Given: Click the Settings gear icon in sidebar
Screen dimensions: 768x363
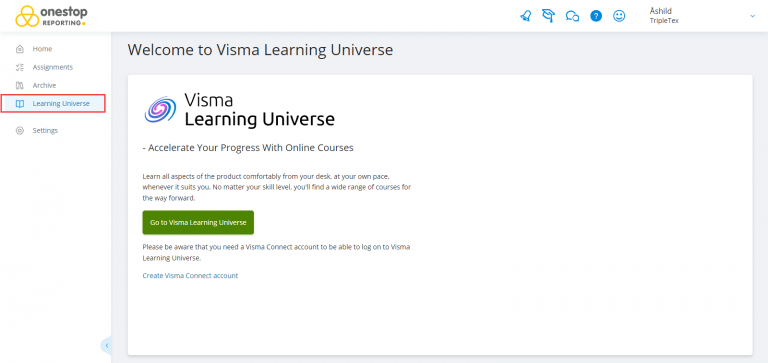Looking at the screenshot, I should coord(20,130).
